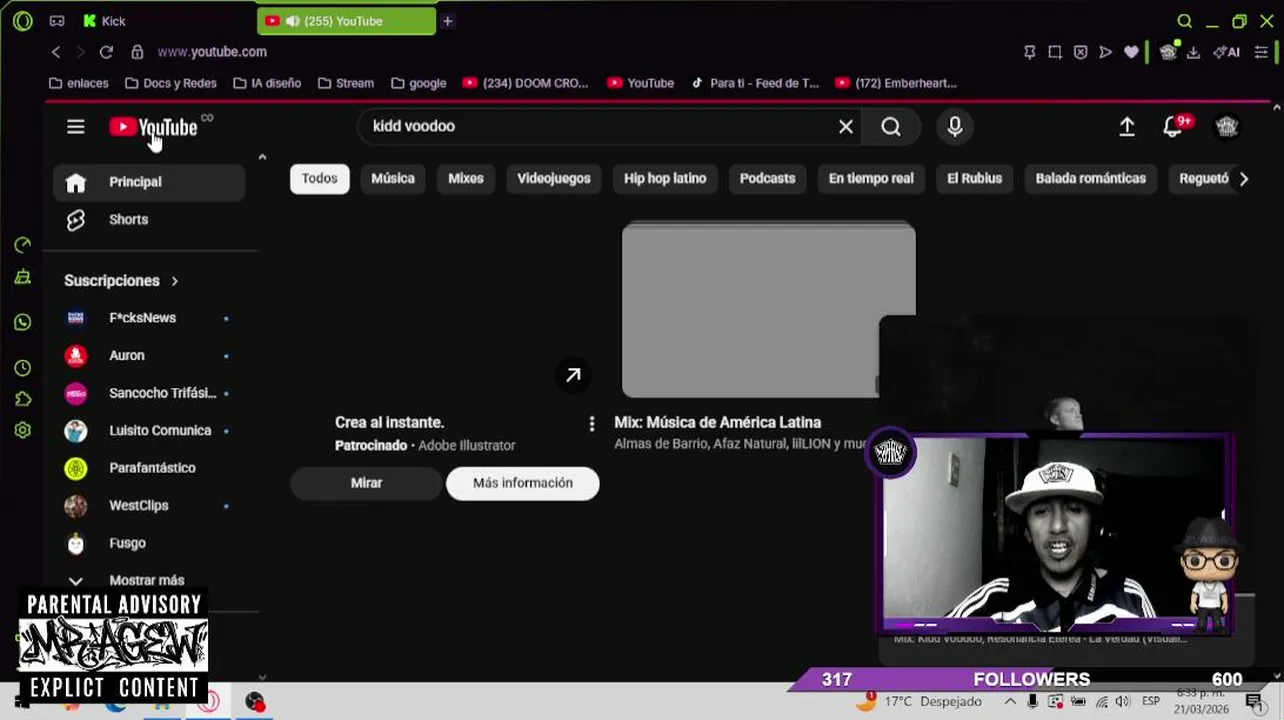Viewport: 1284px width, 720px height.
Task: Open Easy Setup sliders icon
Action: [1261, 52]
